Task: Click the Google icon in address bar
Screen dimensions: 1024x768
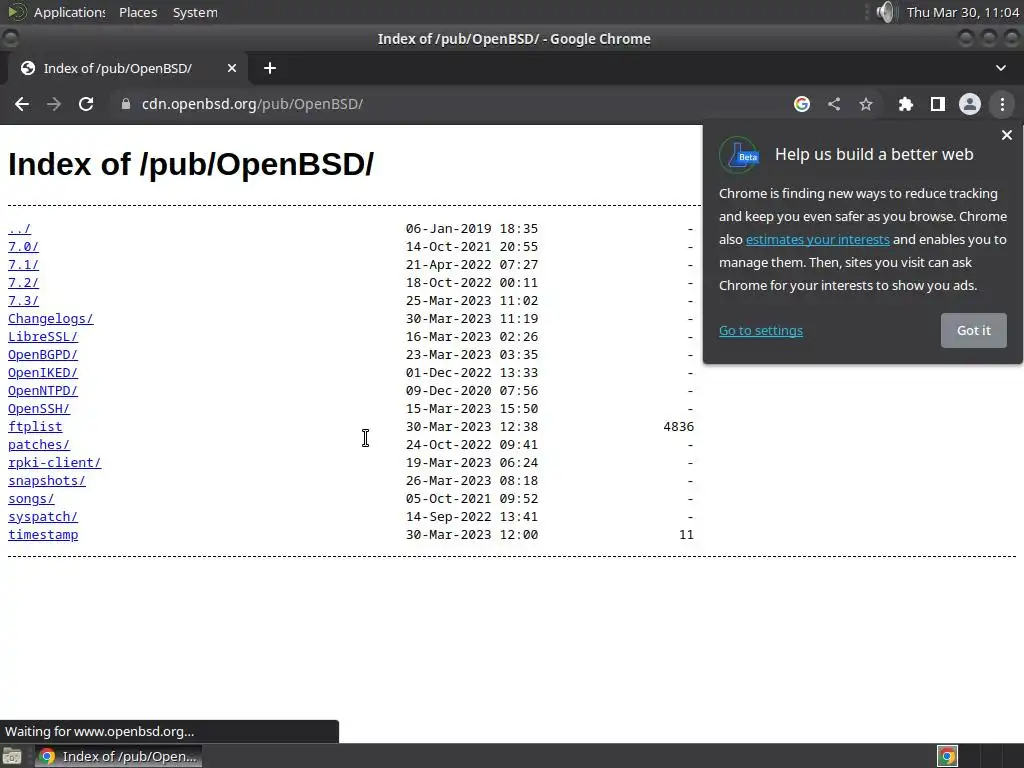Action: 801,104
